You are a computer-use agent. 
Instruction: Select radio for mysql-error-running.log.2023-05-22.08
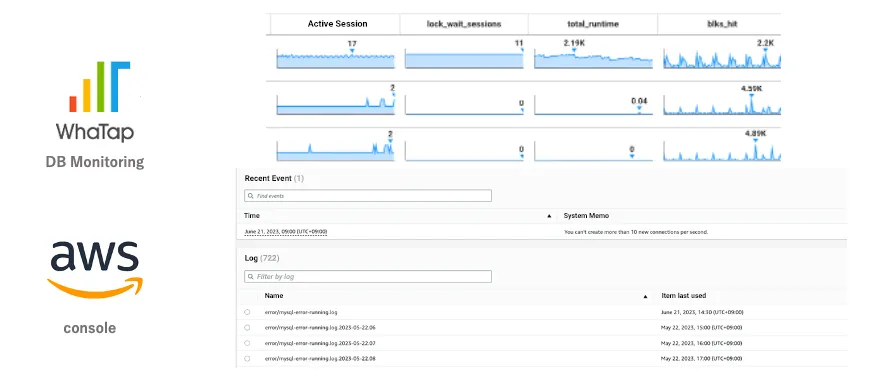click(247, 359)
